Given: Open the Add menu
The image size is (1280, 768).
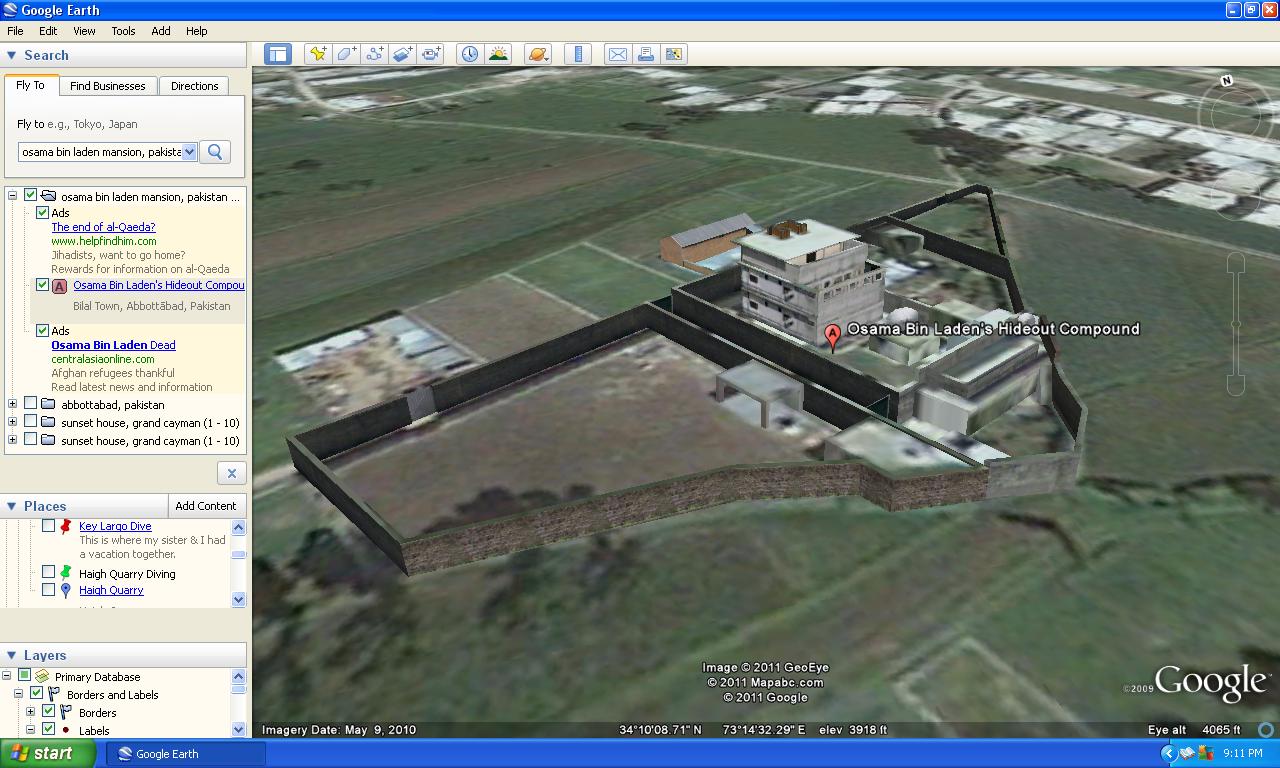Looking at the screenshot, I should 161,31.
